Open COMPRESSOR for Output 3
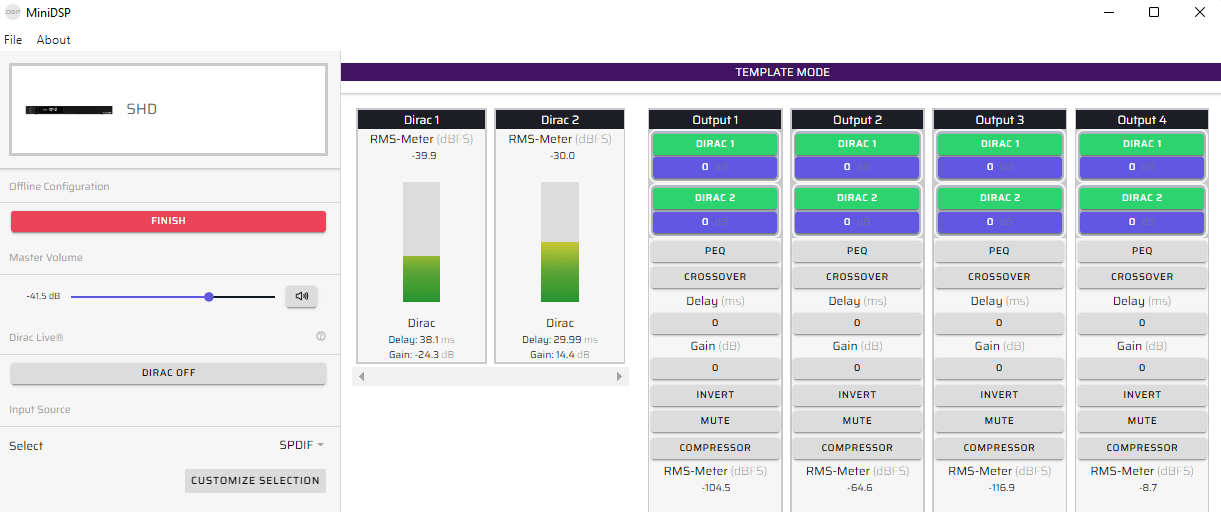This screenshot has width=1221, height=512. click(x=999, y=448)
